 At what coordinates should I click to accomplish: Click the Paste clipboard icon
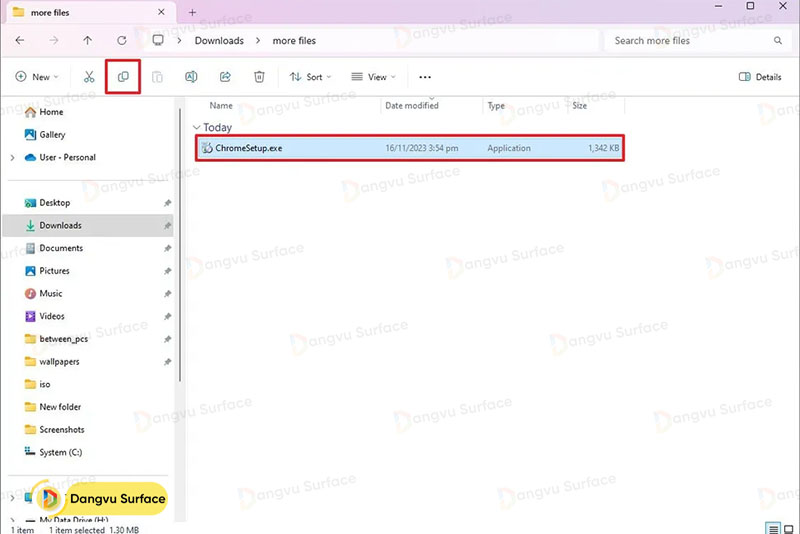[x=157, y=77]
